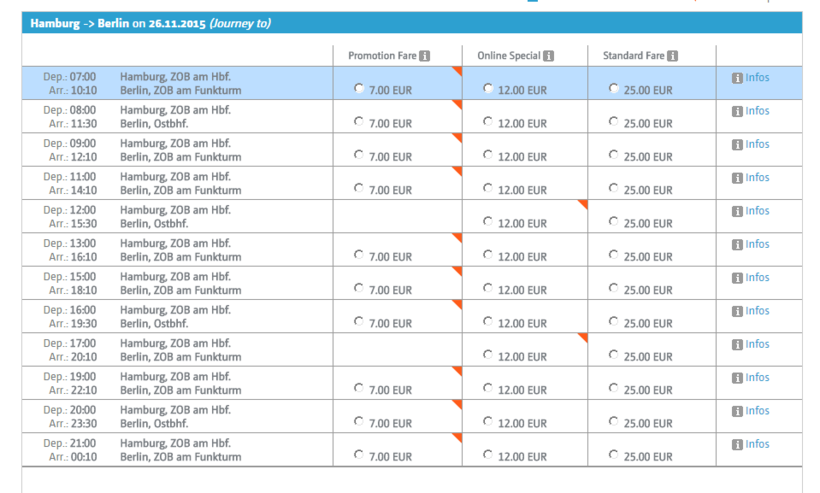Click Hamburg -> Berlin journey header bar

411,23
